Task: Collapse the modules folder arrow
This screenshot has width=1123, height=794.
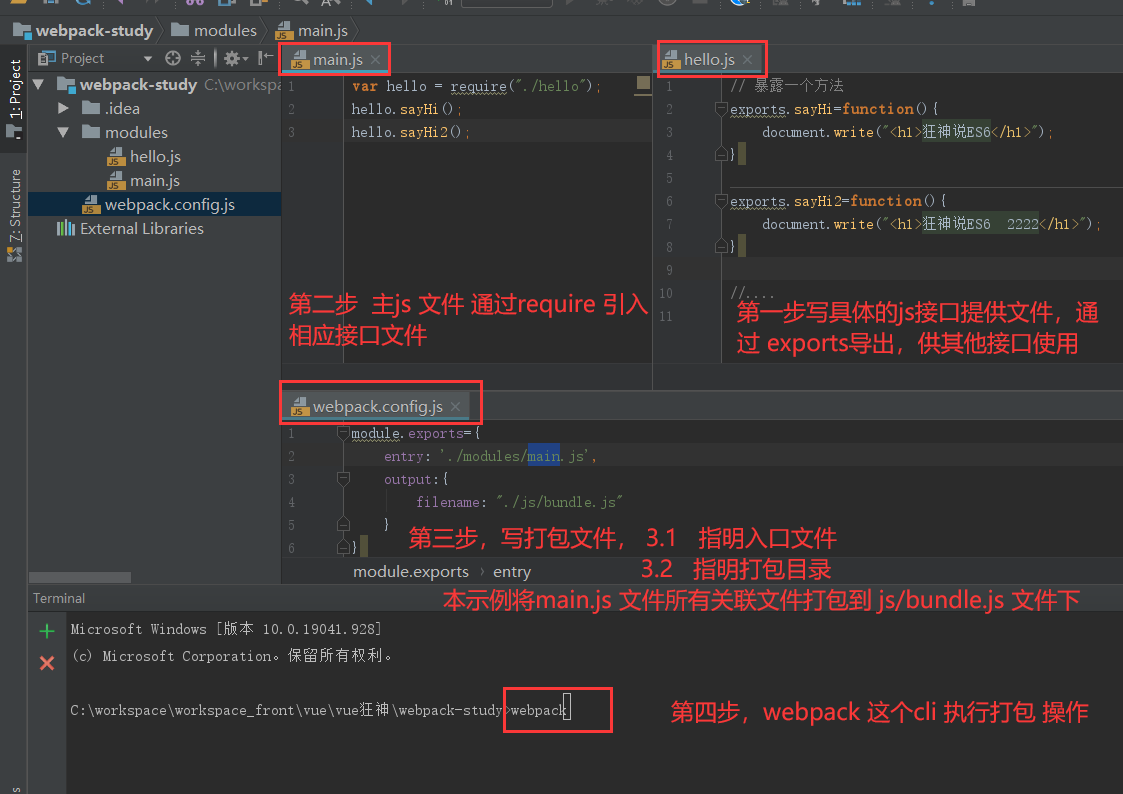Action: pyautogui.click(x=63, y=132)
